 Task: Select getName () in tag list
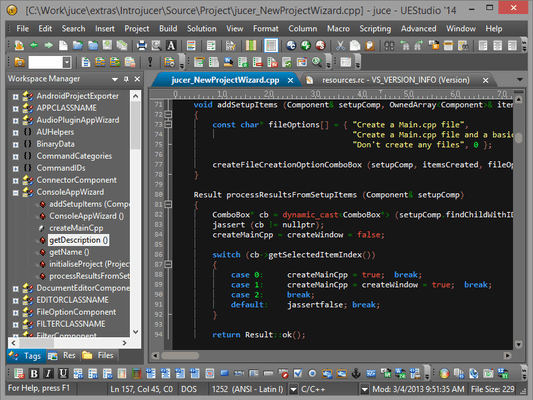coord(69,252)
